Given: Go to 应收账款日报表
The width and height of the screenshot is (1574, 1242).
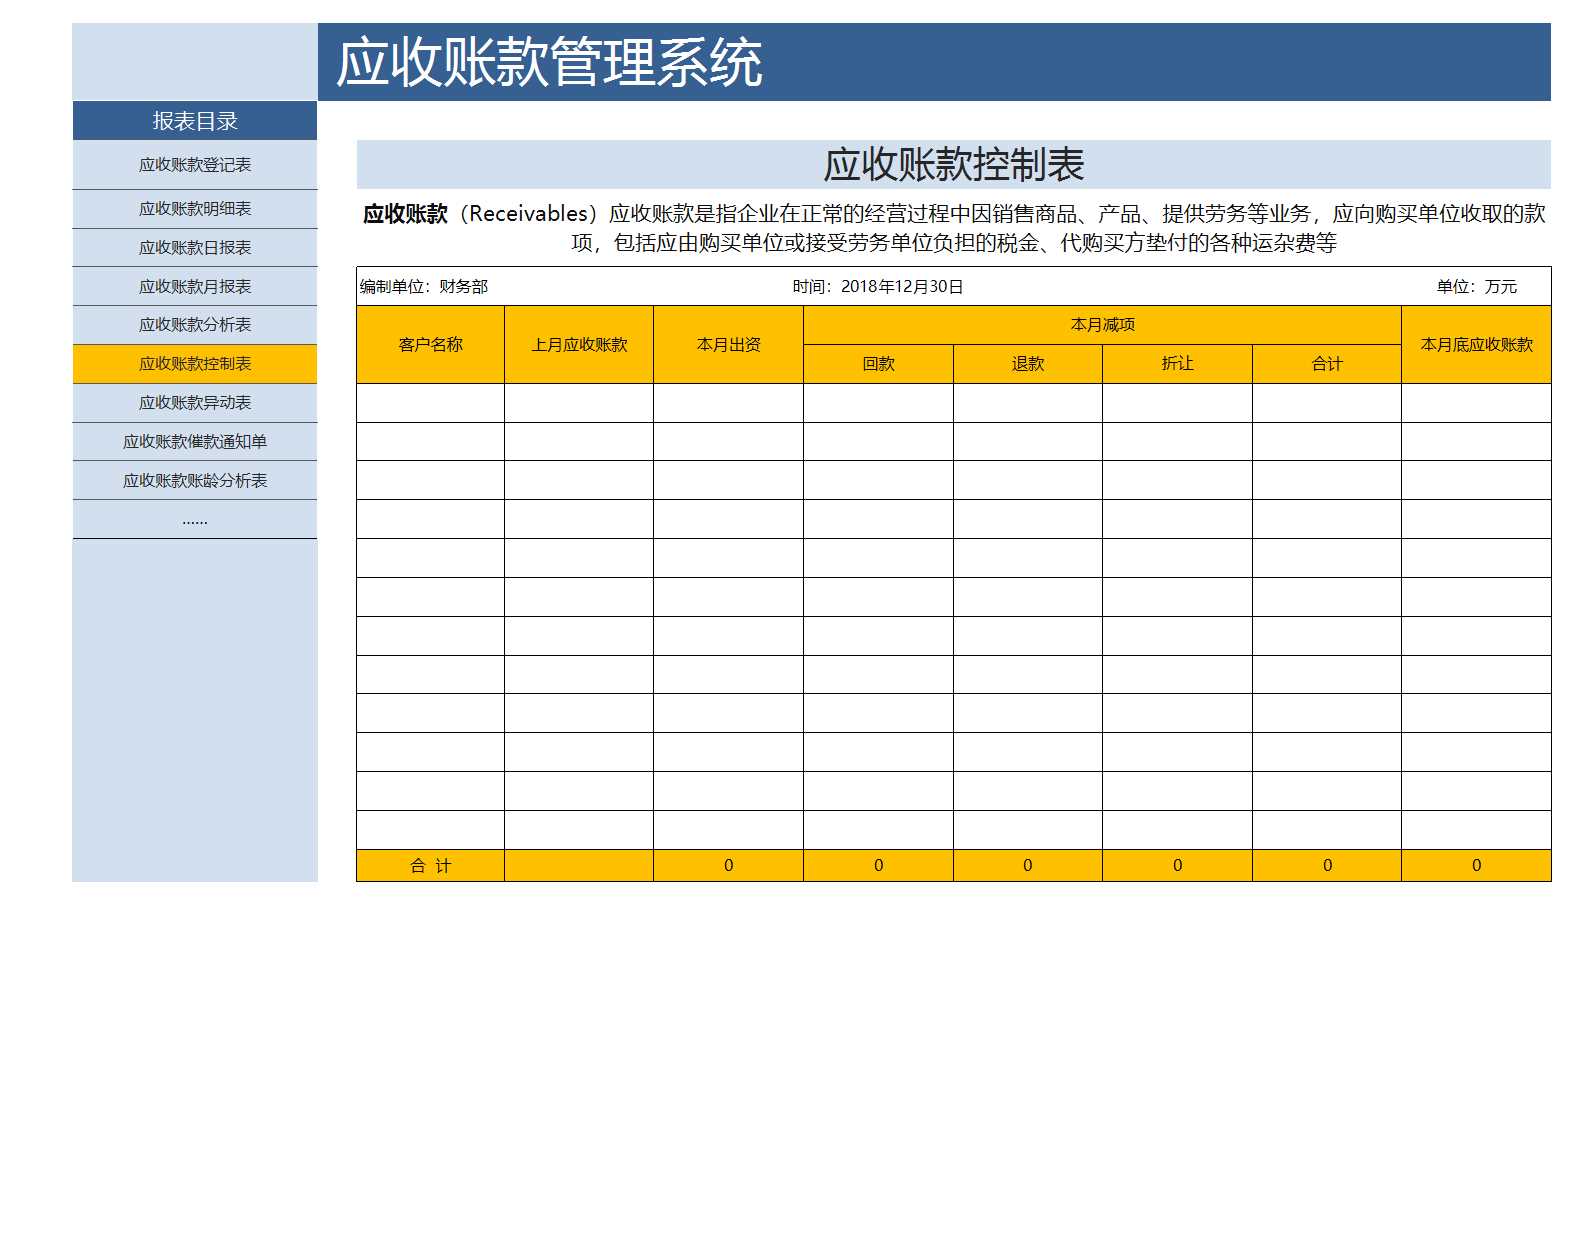Looking at the screenshot, I should click(x=195, y=248).
